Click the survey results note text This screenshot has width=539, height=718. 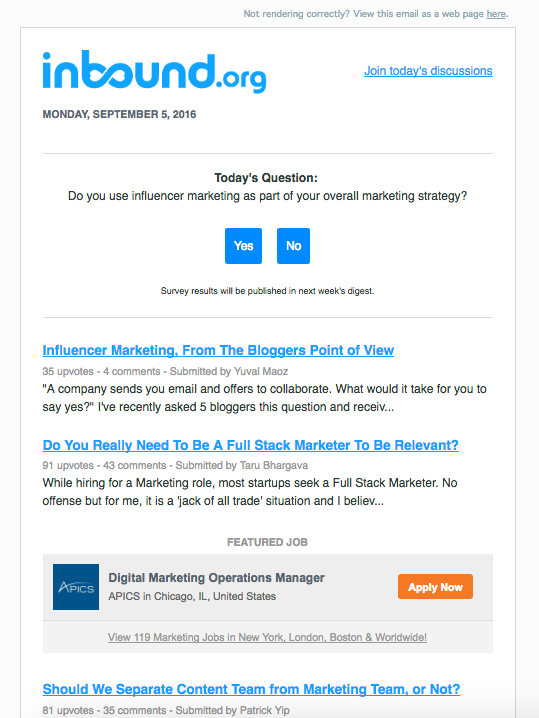coord(267,291)
